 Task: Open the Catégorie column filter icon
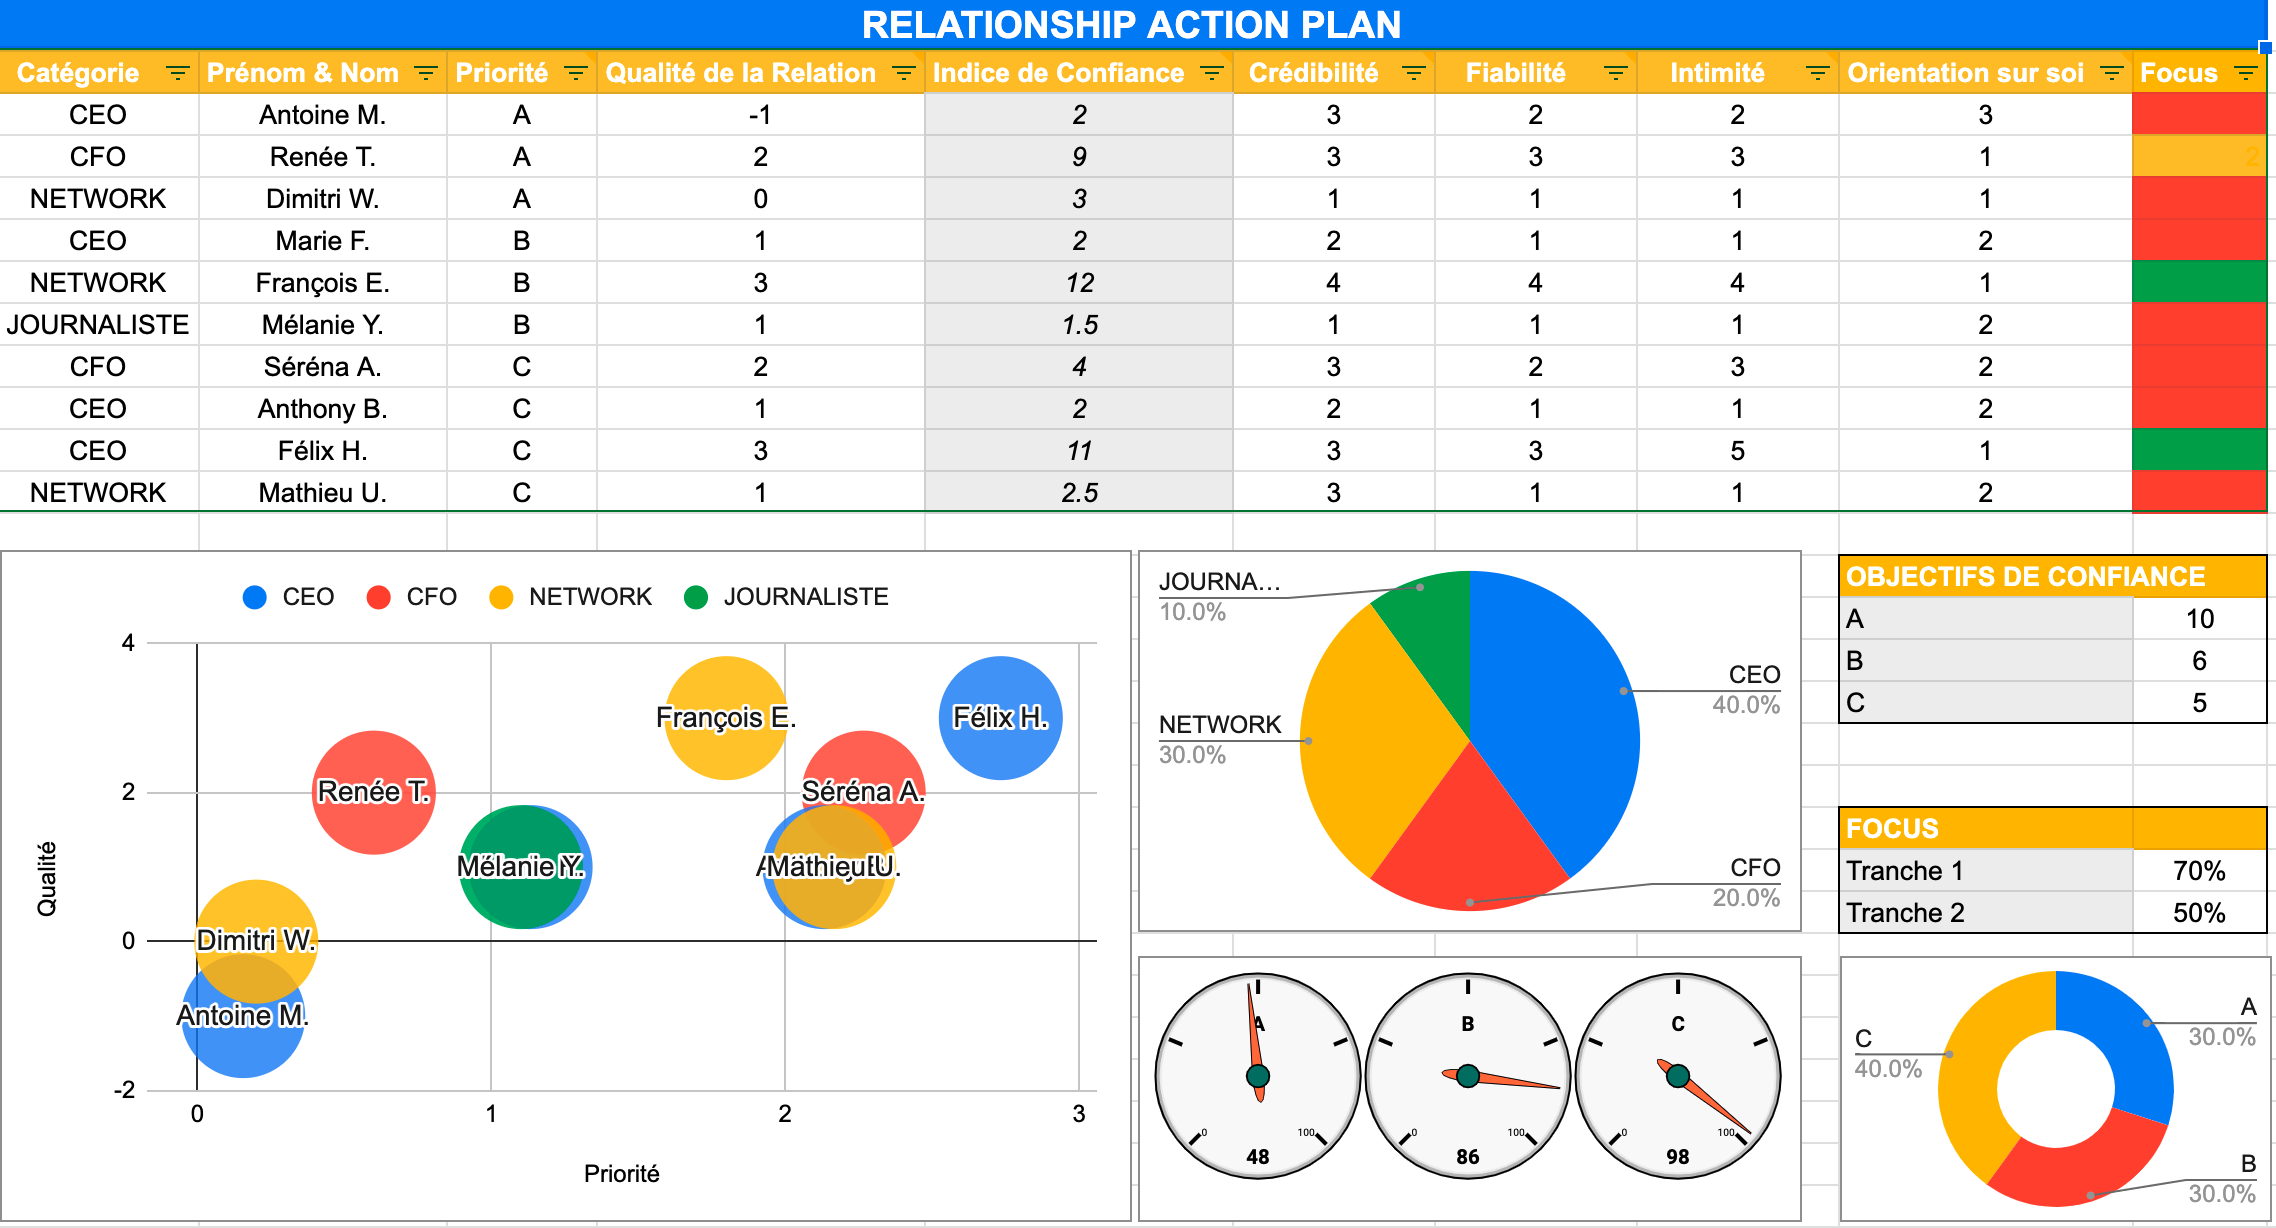(177, 73)
